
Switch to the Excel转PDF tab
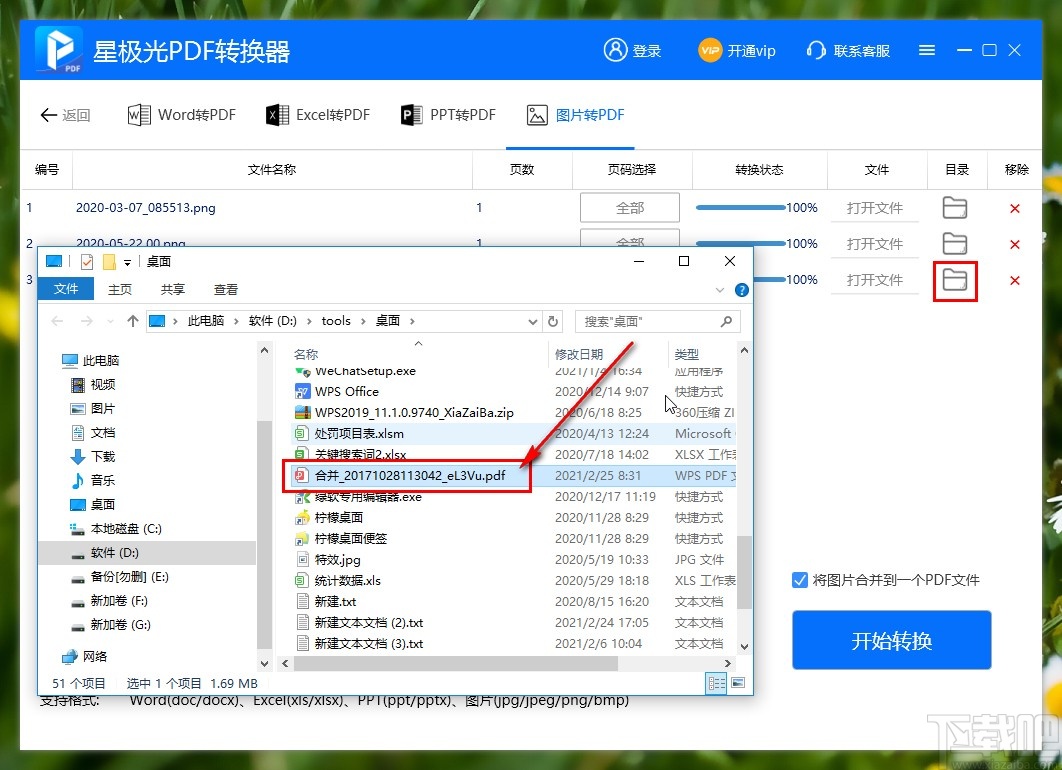318,114
